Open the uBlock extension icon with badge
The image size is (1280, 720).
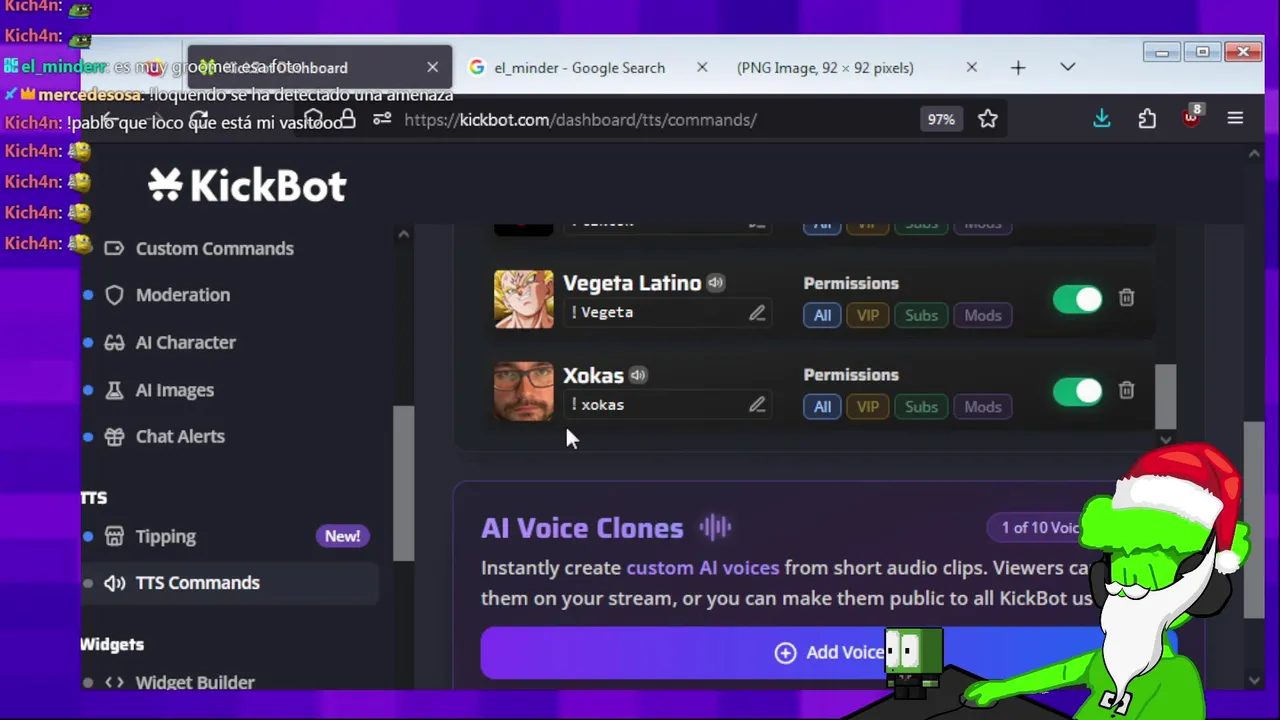(x=1191, y=117)
